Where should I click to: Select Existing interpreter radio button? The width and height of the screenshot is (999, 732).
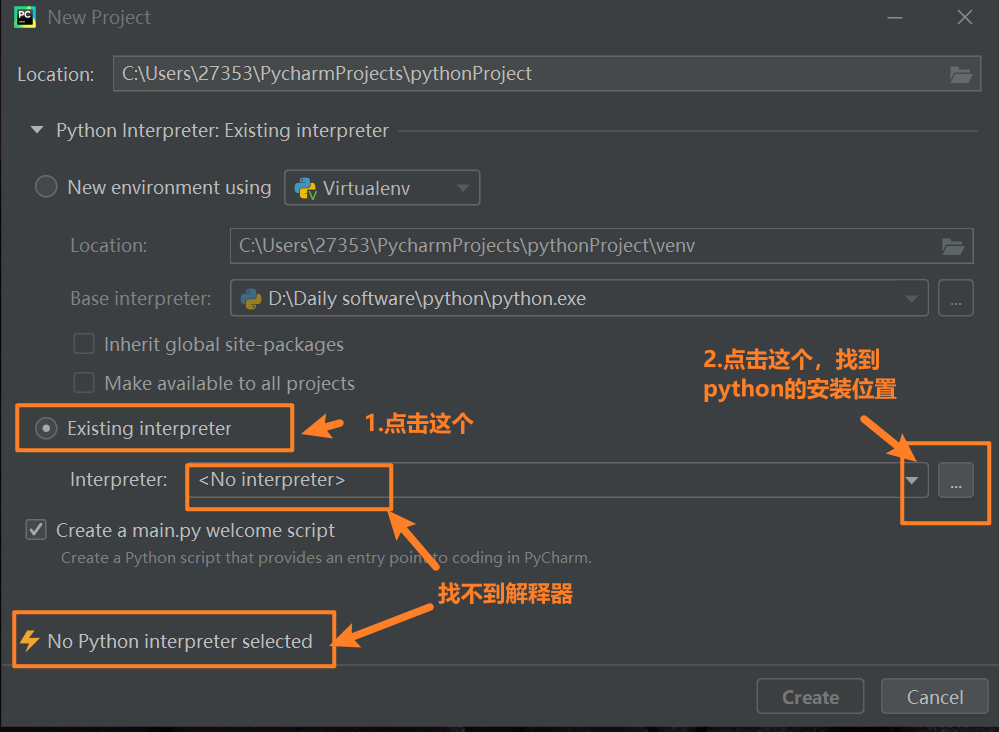(46, 428)
